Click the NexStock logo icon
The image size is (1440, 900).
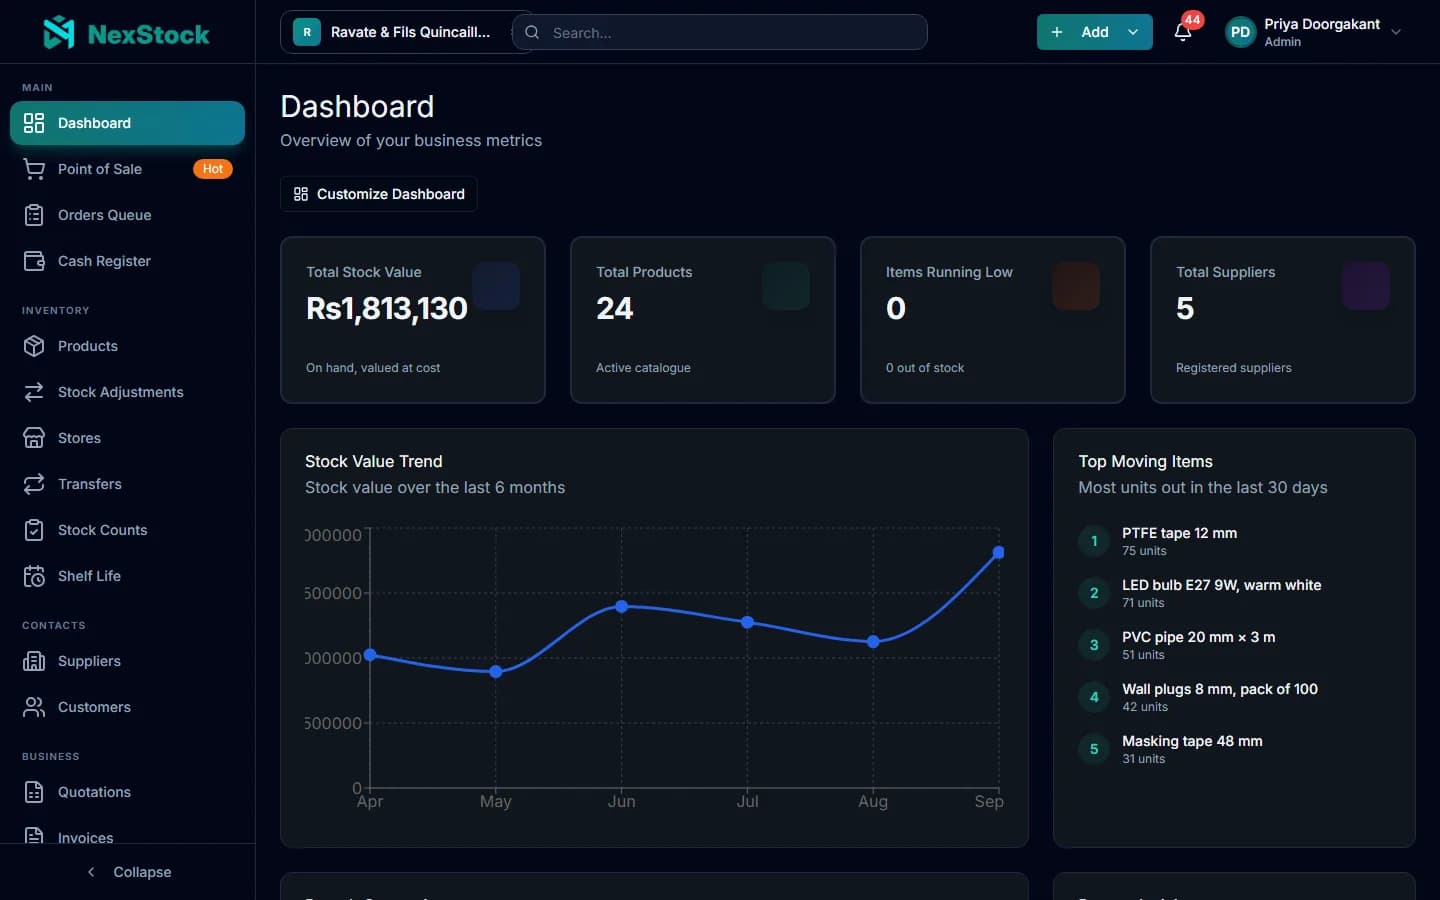click(59, 33)
